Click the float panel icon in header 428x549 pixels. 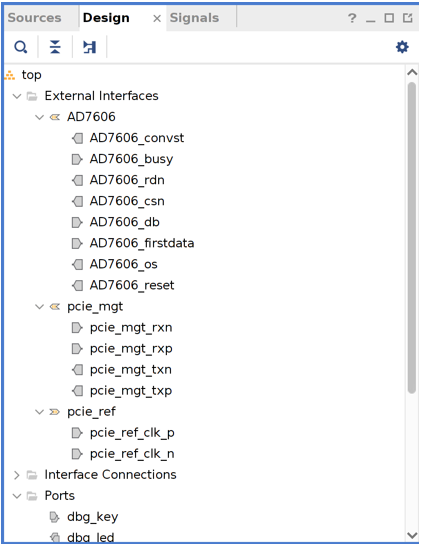(x=408, y=18)
